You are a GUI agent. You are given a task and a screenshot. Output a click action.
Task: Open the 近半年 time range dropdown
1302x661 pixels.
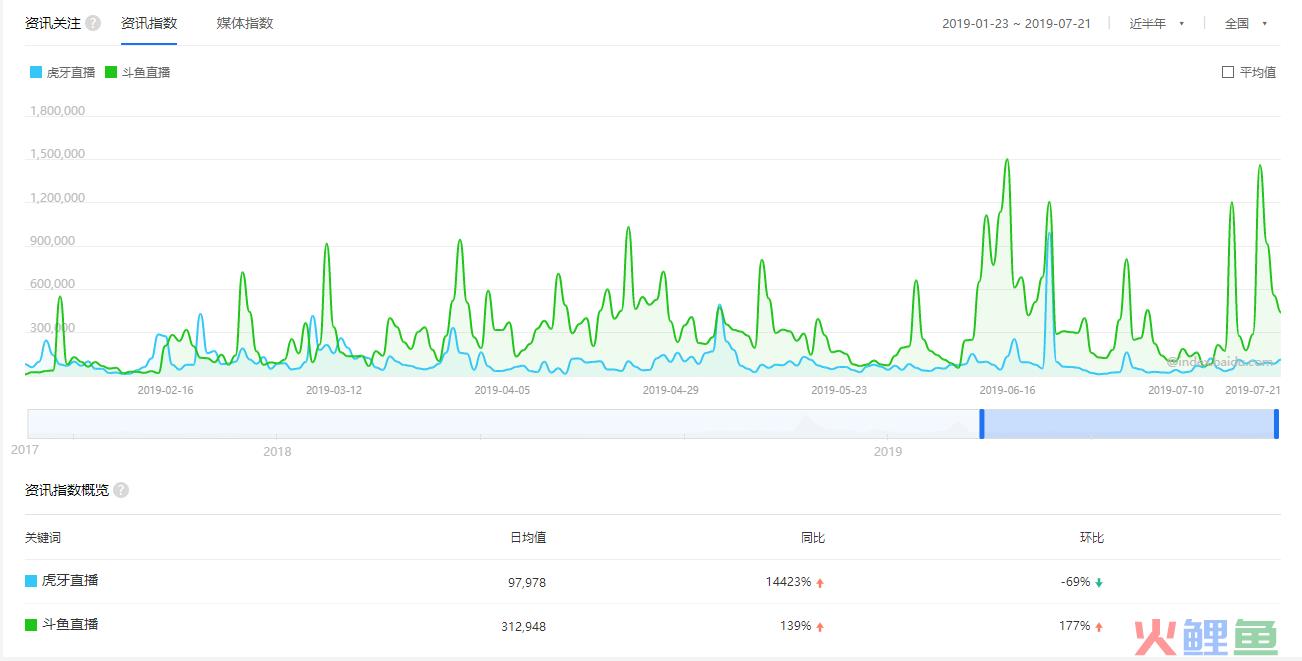1157,23
